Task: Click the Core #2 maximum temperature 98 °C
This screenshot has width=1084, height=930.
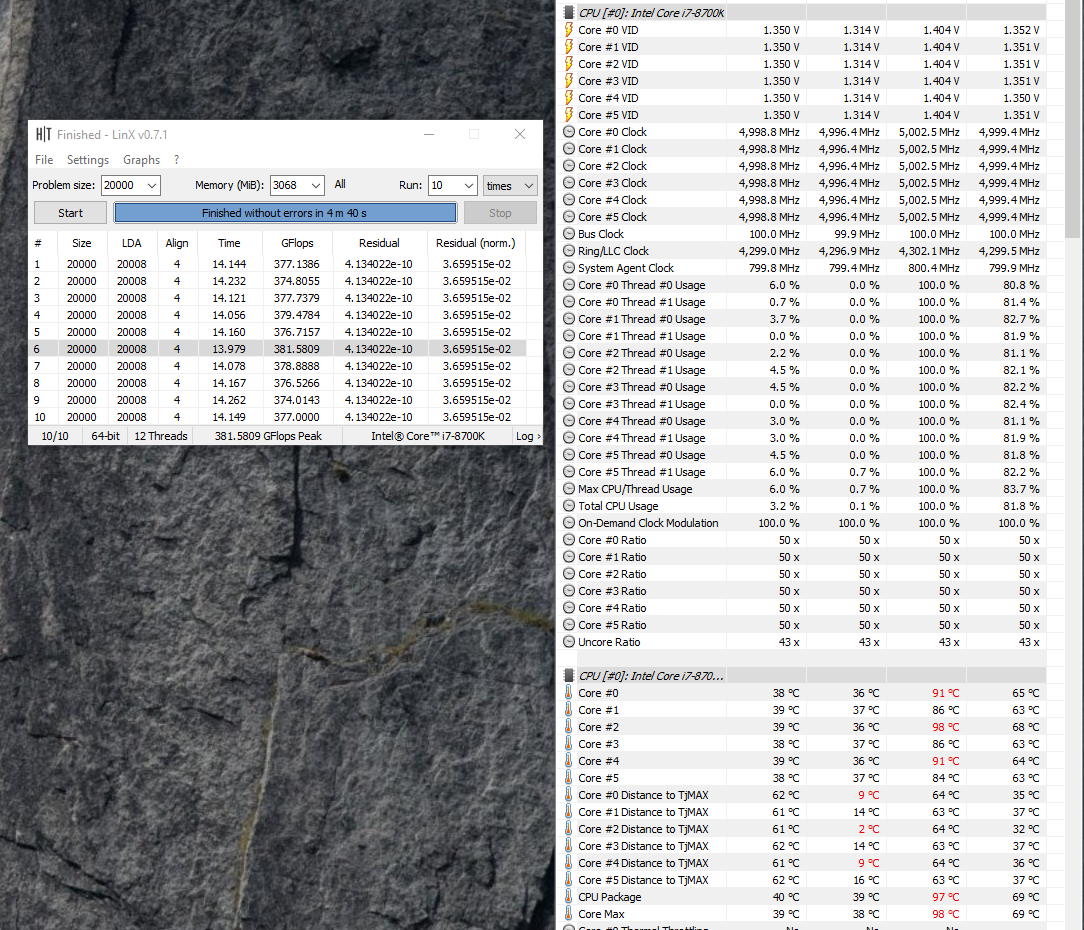Action: tap(945, 727)
